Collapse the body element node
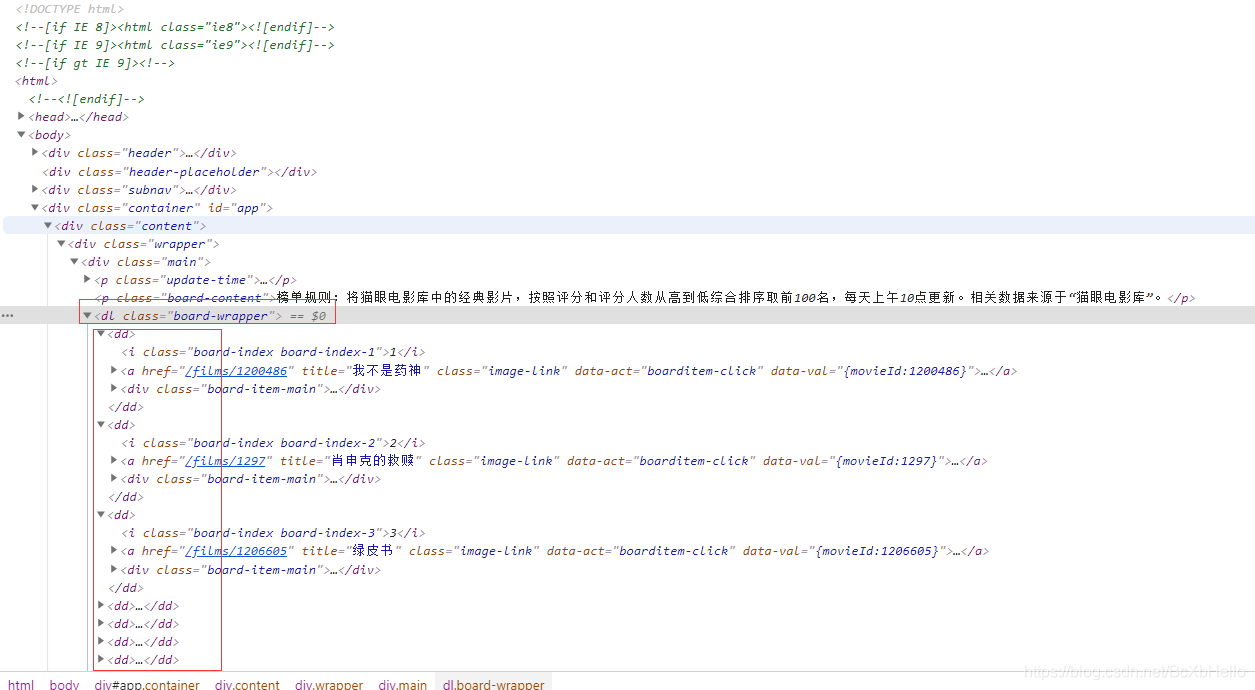The width and height of the screenshot is (1255, 690). pos(21,135)
